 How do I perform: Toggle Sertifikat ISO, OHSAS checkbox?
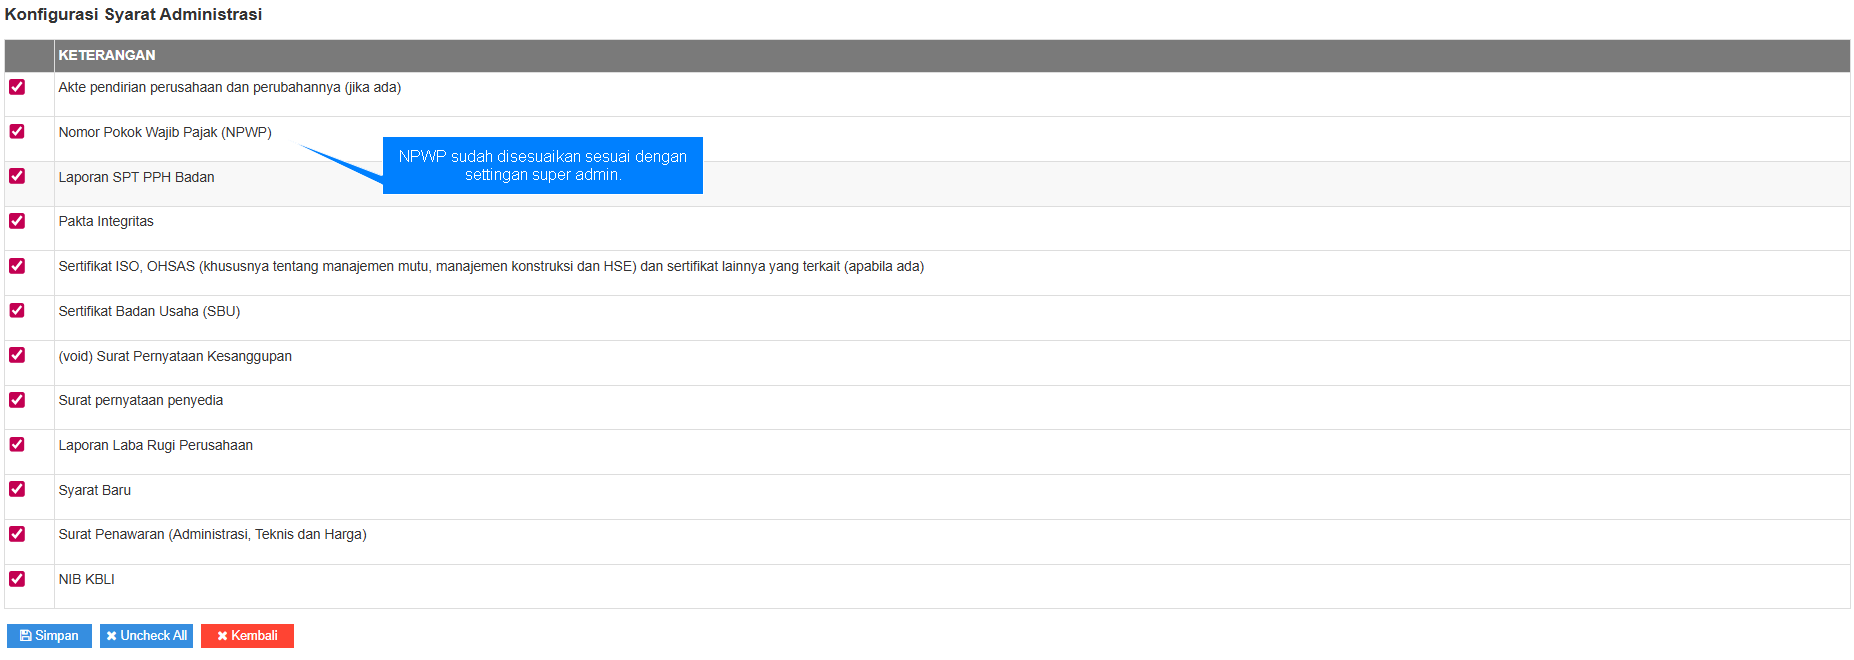(x=17, y=266)
